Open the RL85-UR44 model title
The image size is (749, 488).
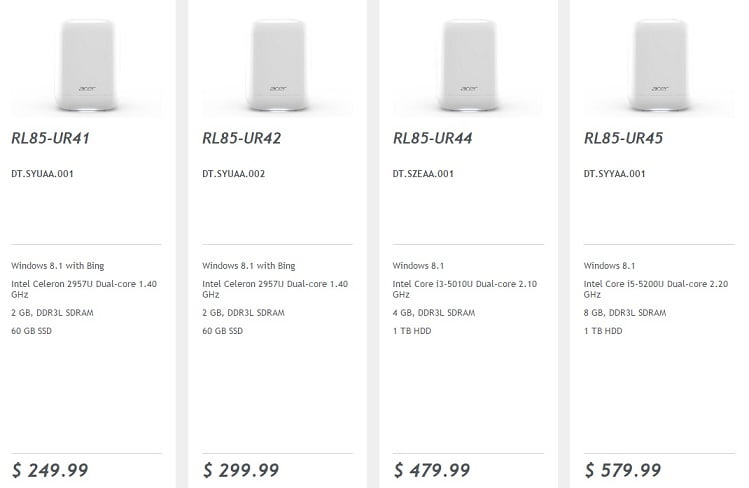[x=433, y=139]
